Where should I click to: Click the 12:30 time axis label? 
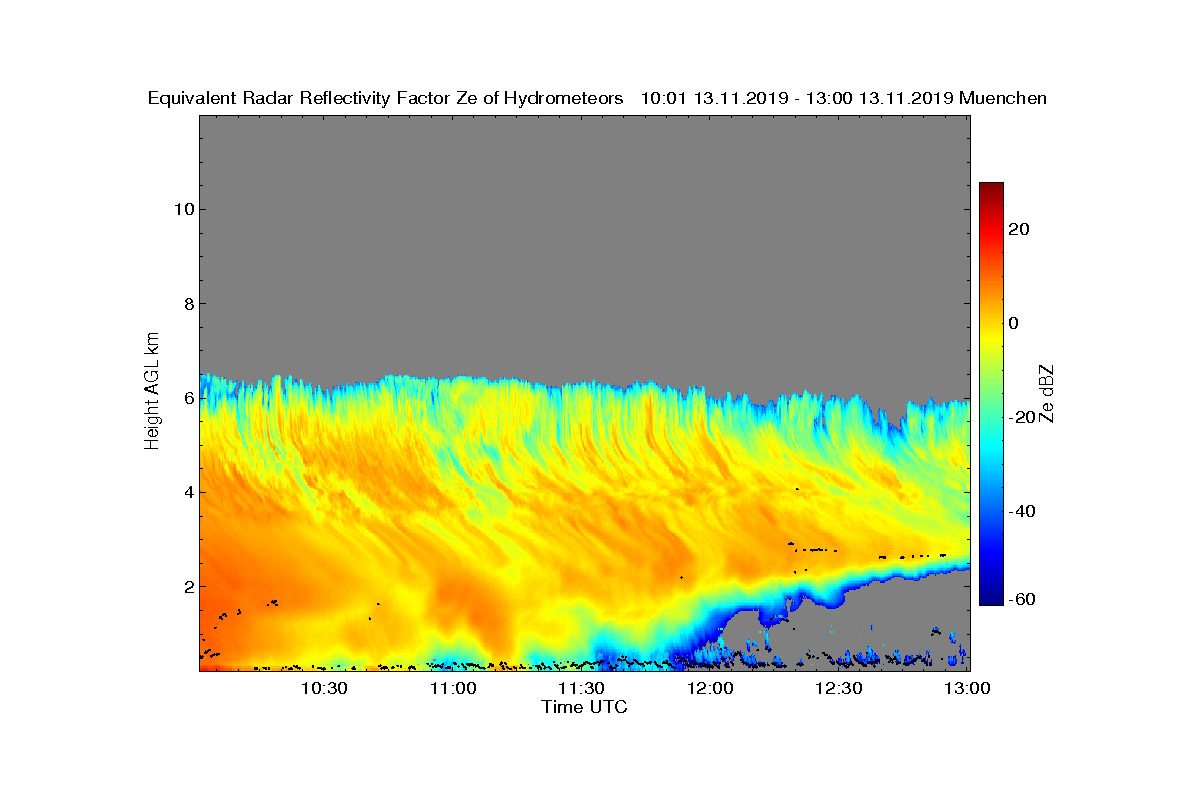pyautogui.click(x=840, y=689)
